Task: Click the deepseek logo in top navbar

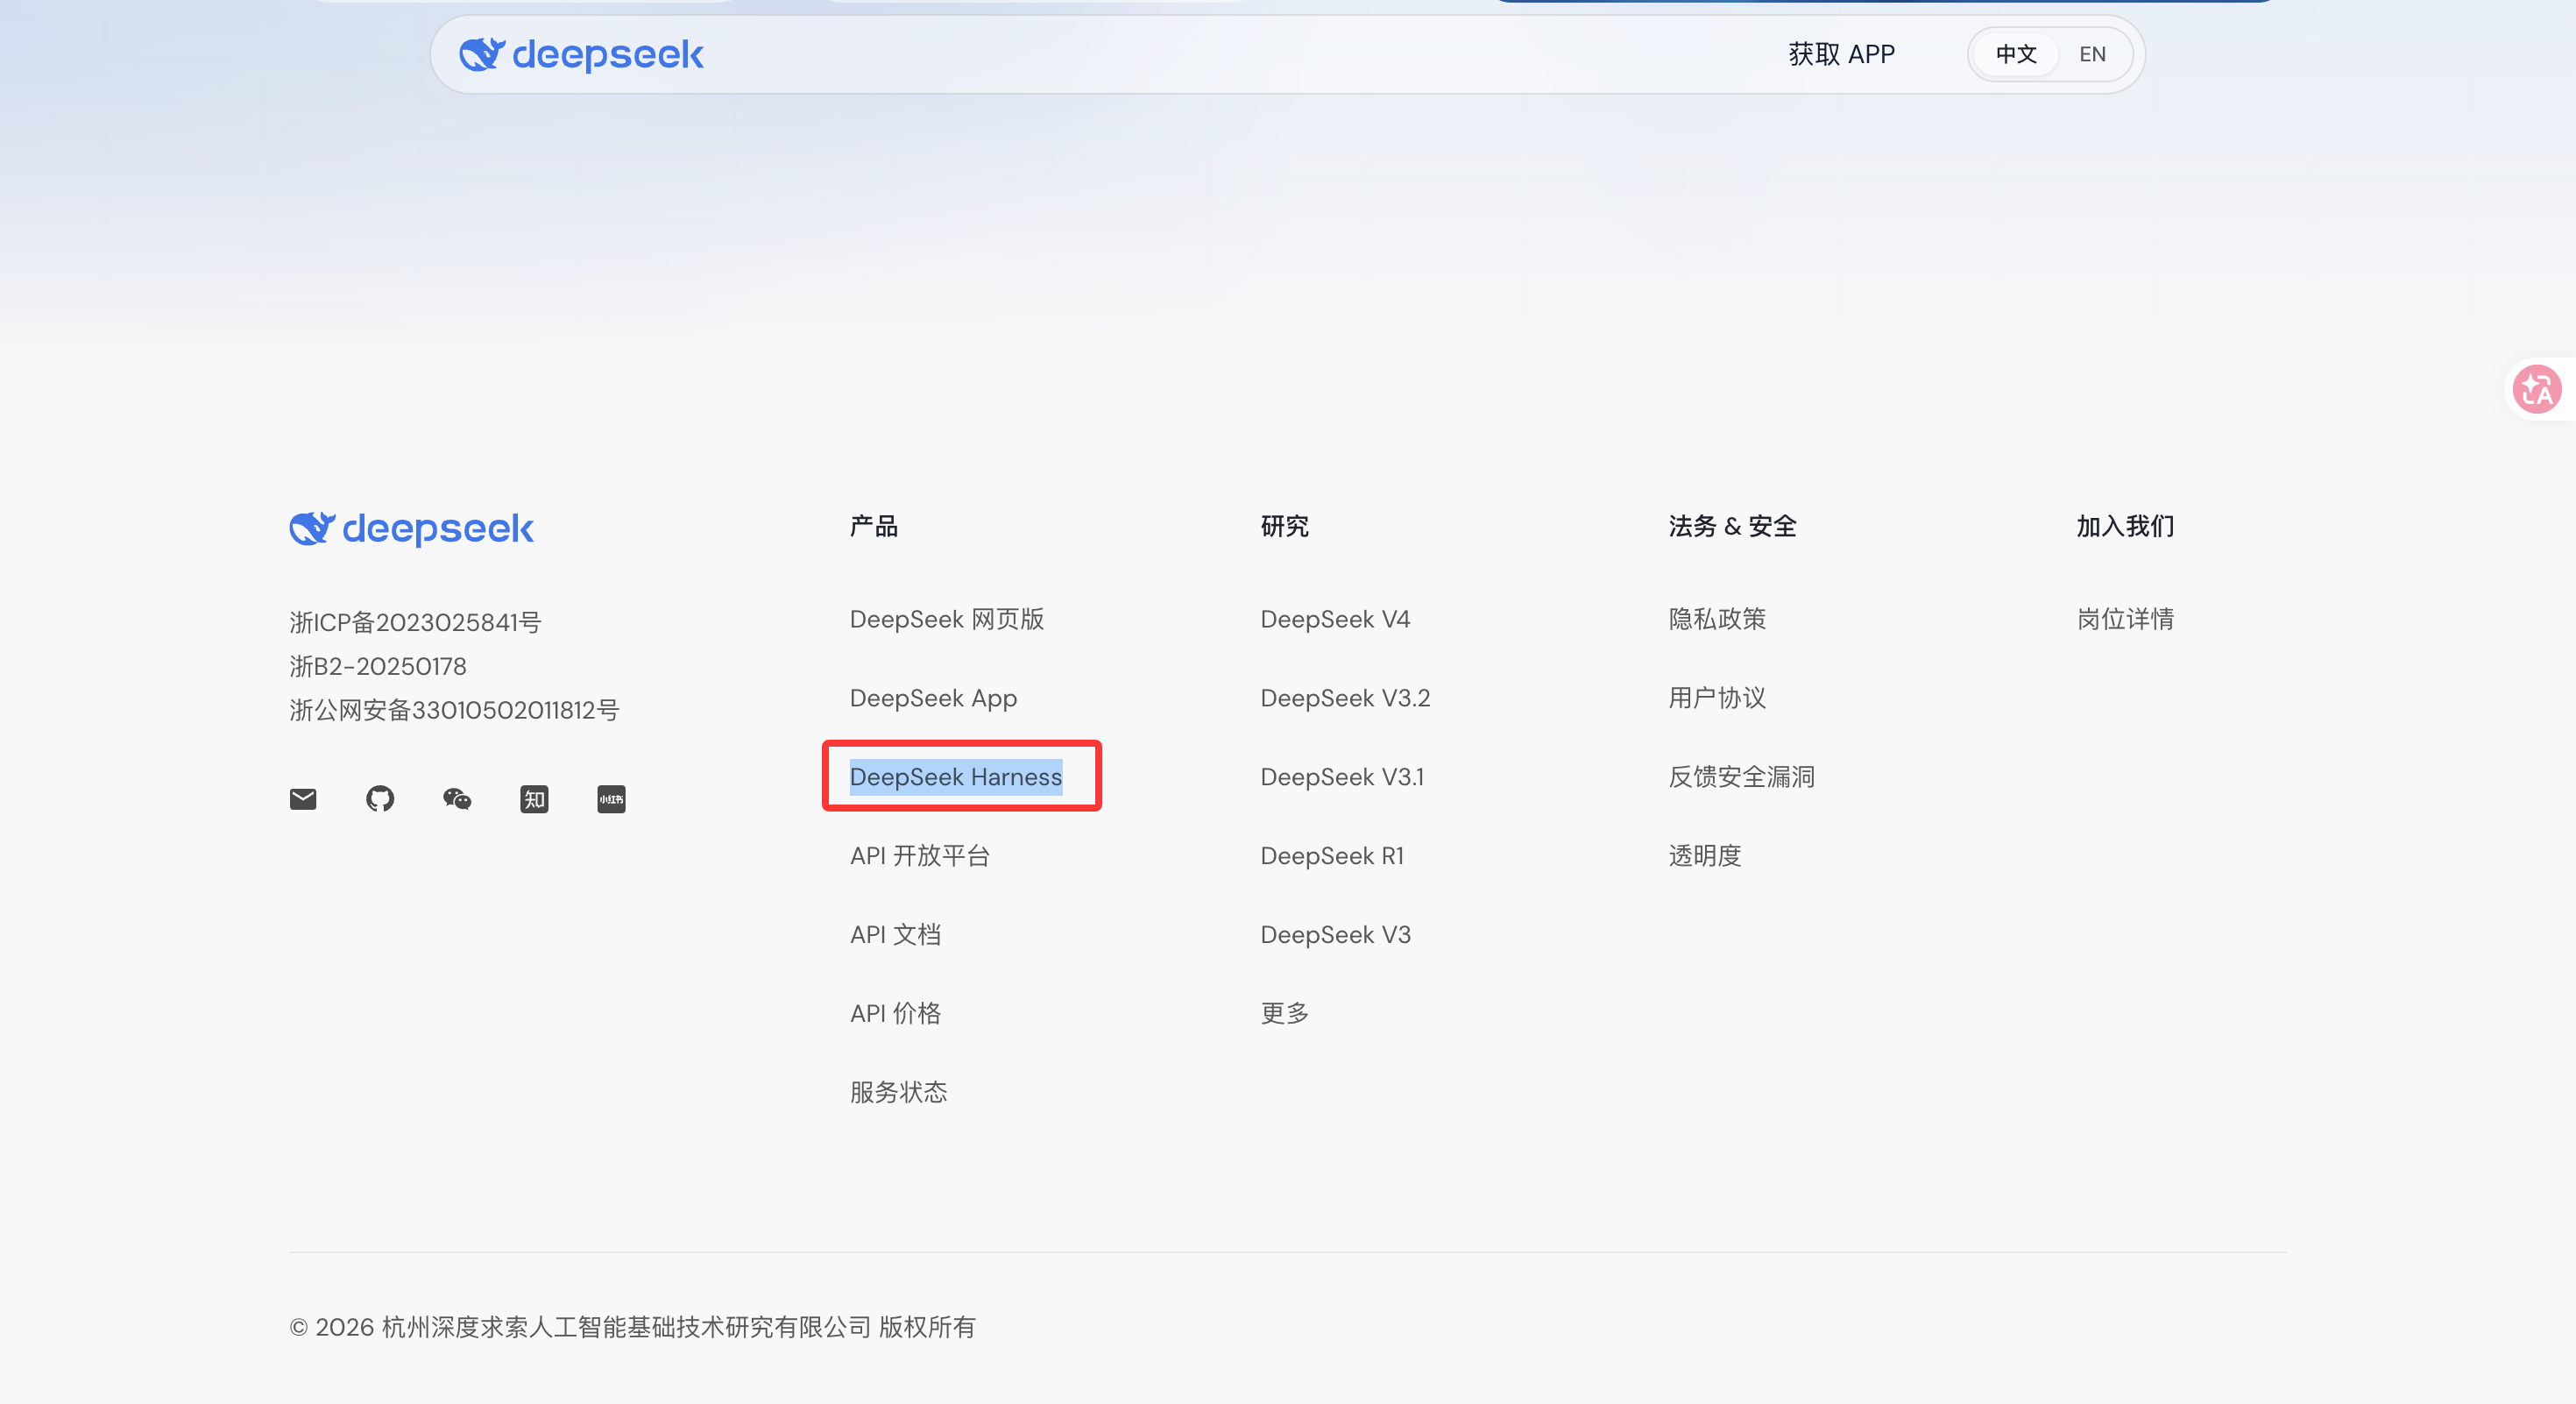Action: [x=581, y=54]
